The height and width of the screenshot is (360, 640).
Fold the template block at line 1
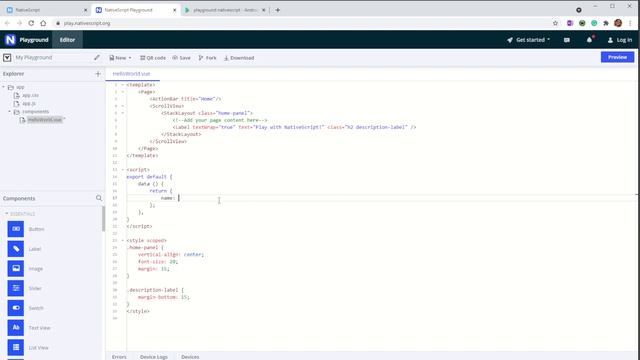tap(122, 85)
